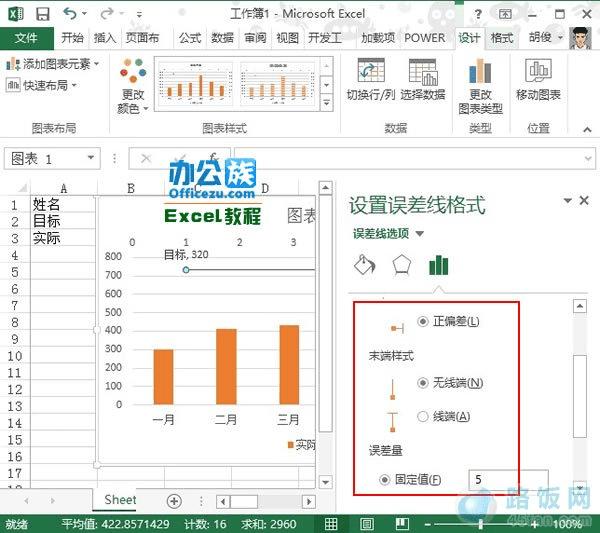Switch to 开始 Home tab
This screenshot has height=533, width=600.
72,38
